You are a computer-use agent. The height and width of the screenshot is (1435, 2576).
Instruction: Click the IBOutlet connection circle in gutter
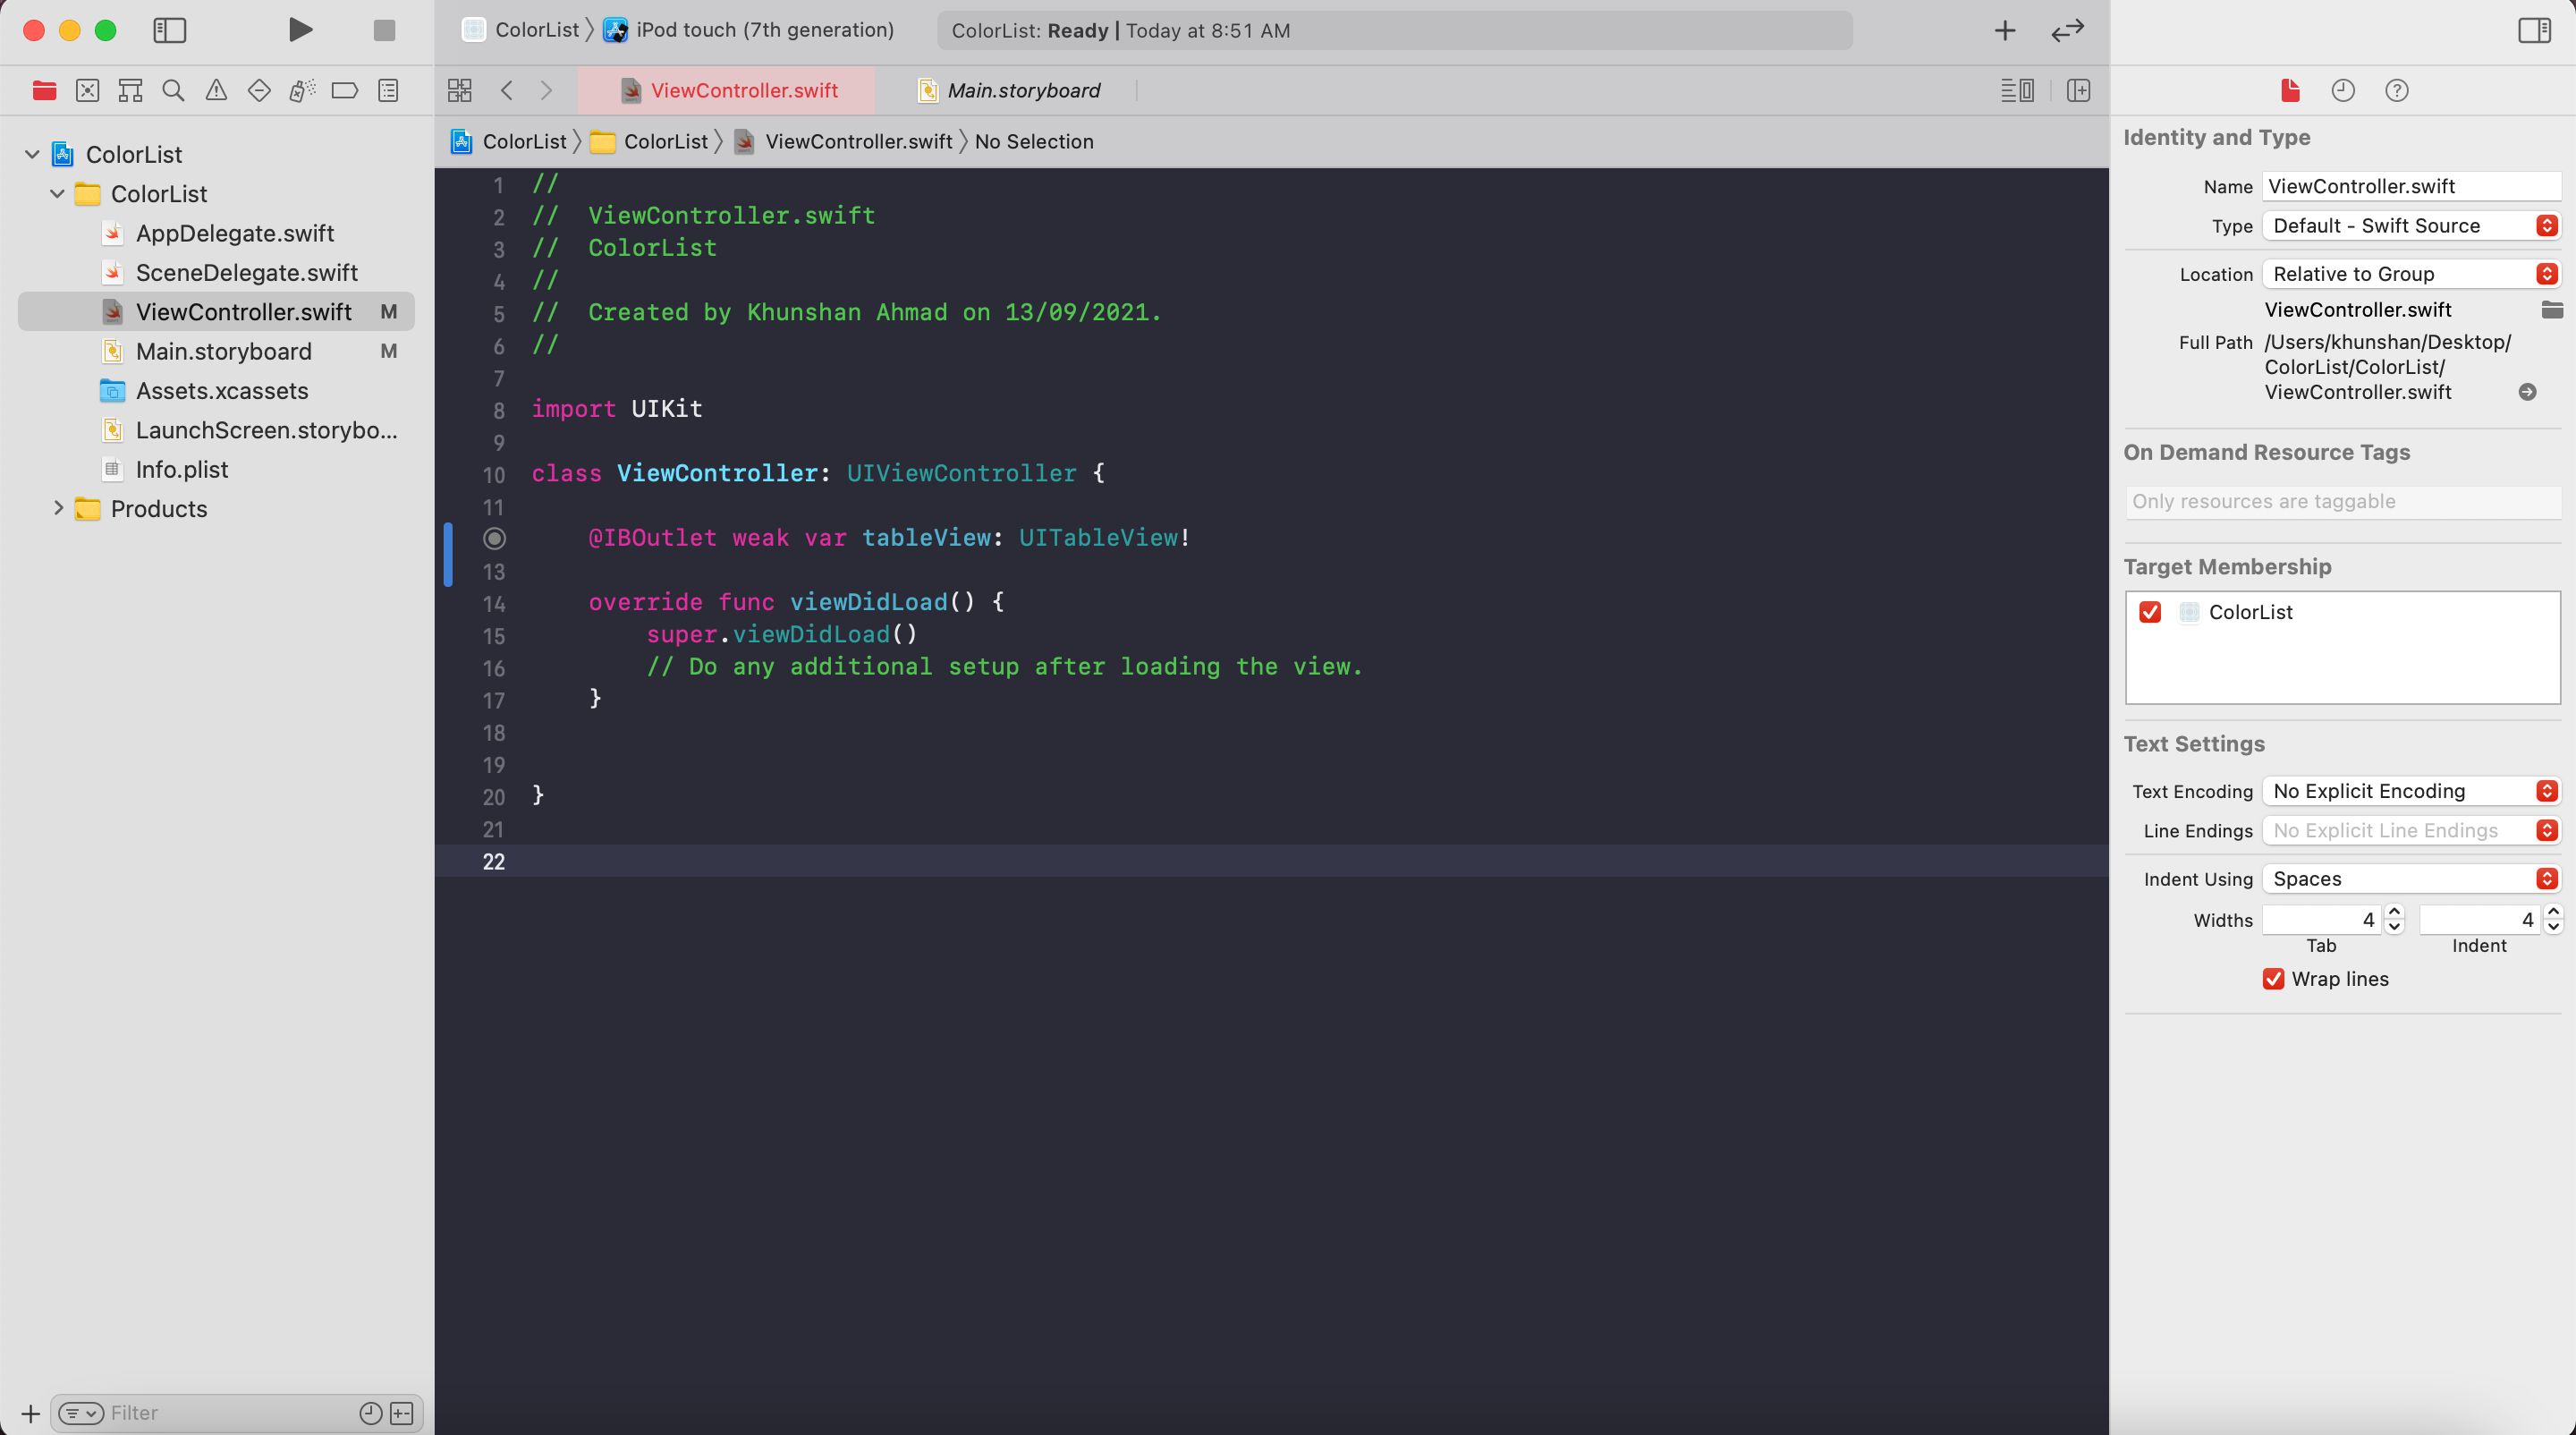pos(494,538)
